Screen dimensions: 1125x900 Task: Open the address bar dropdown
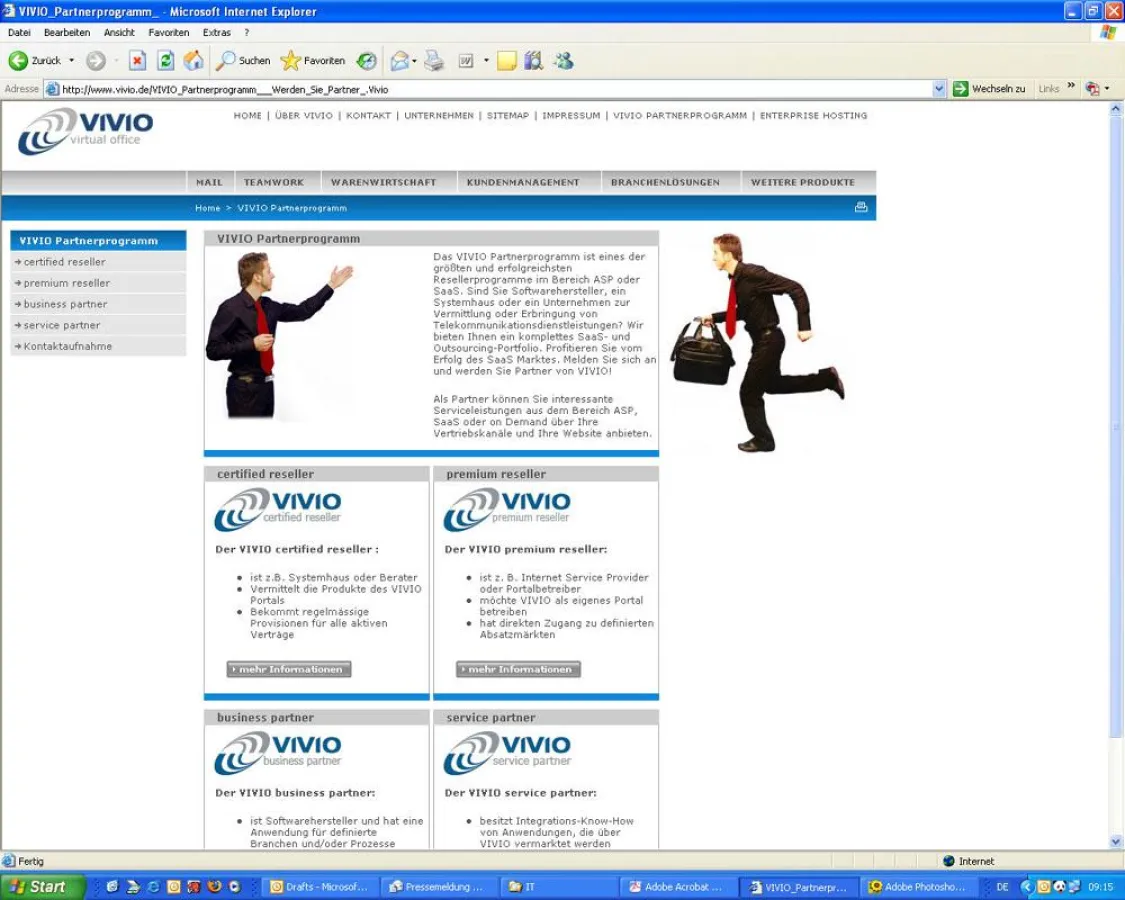(x=938, y=88)
